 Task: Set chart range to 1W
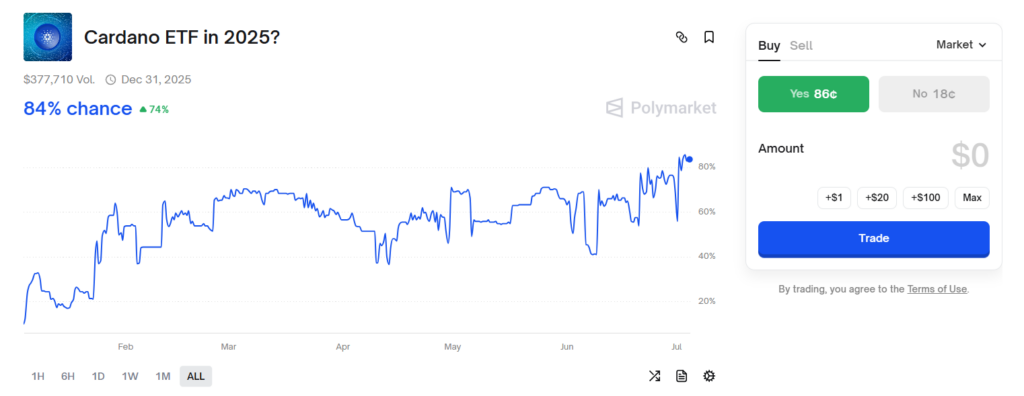[x=130, y=376]
